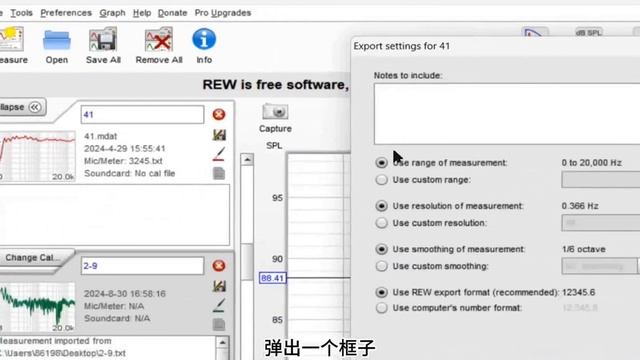This screenshot has height=360, width=640.
Task: Select Use custom smoothing
Action: [382, 266]
